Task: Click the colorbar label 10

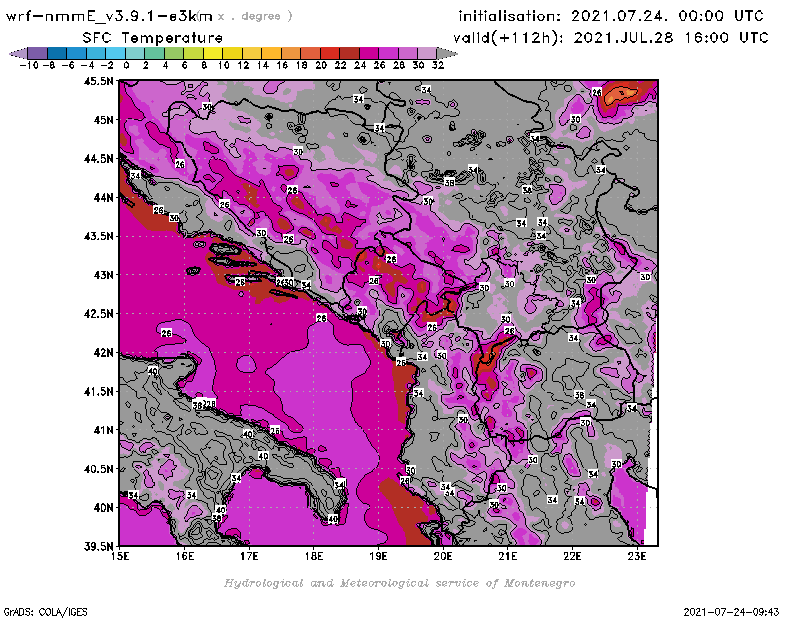Action: click(x=223, y=66)
